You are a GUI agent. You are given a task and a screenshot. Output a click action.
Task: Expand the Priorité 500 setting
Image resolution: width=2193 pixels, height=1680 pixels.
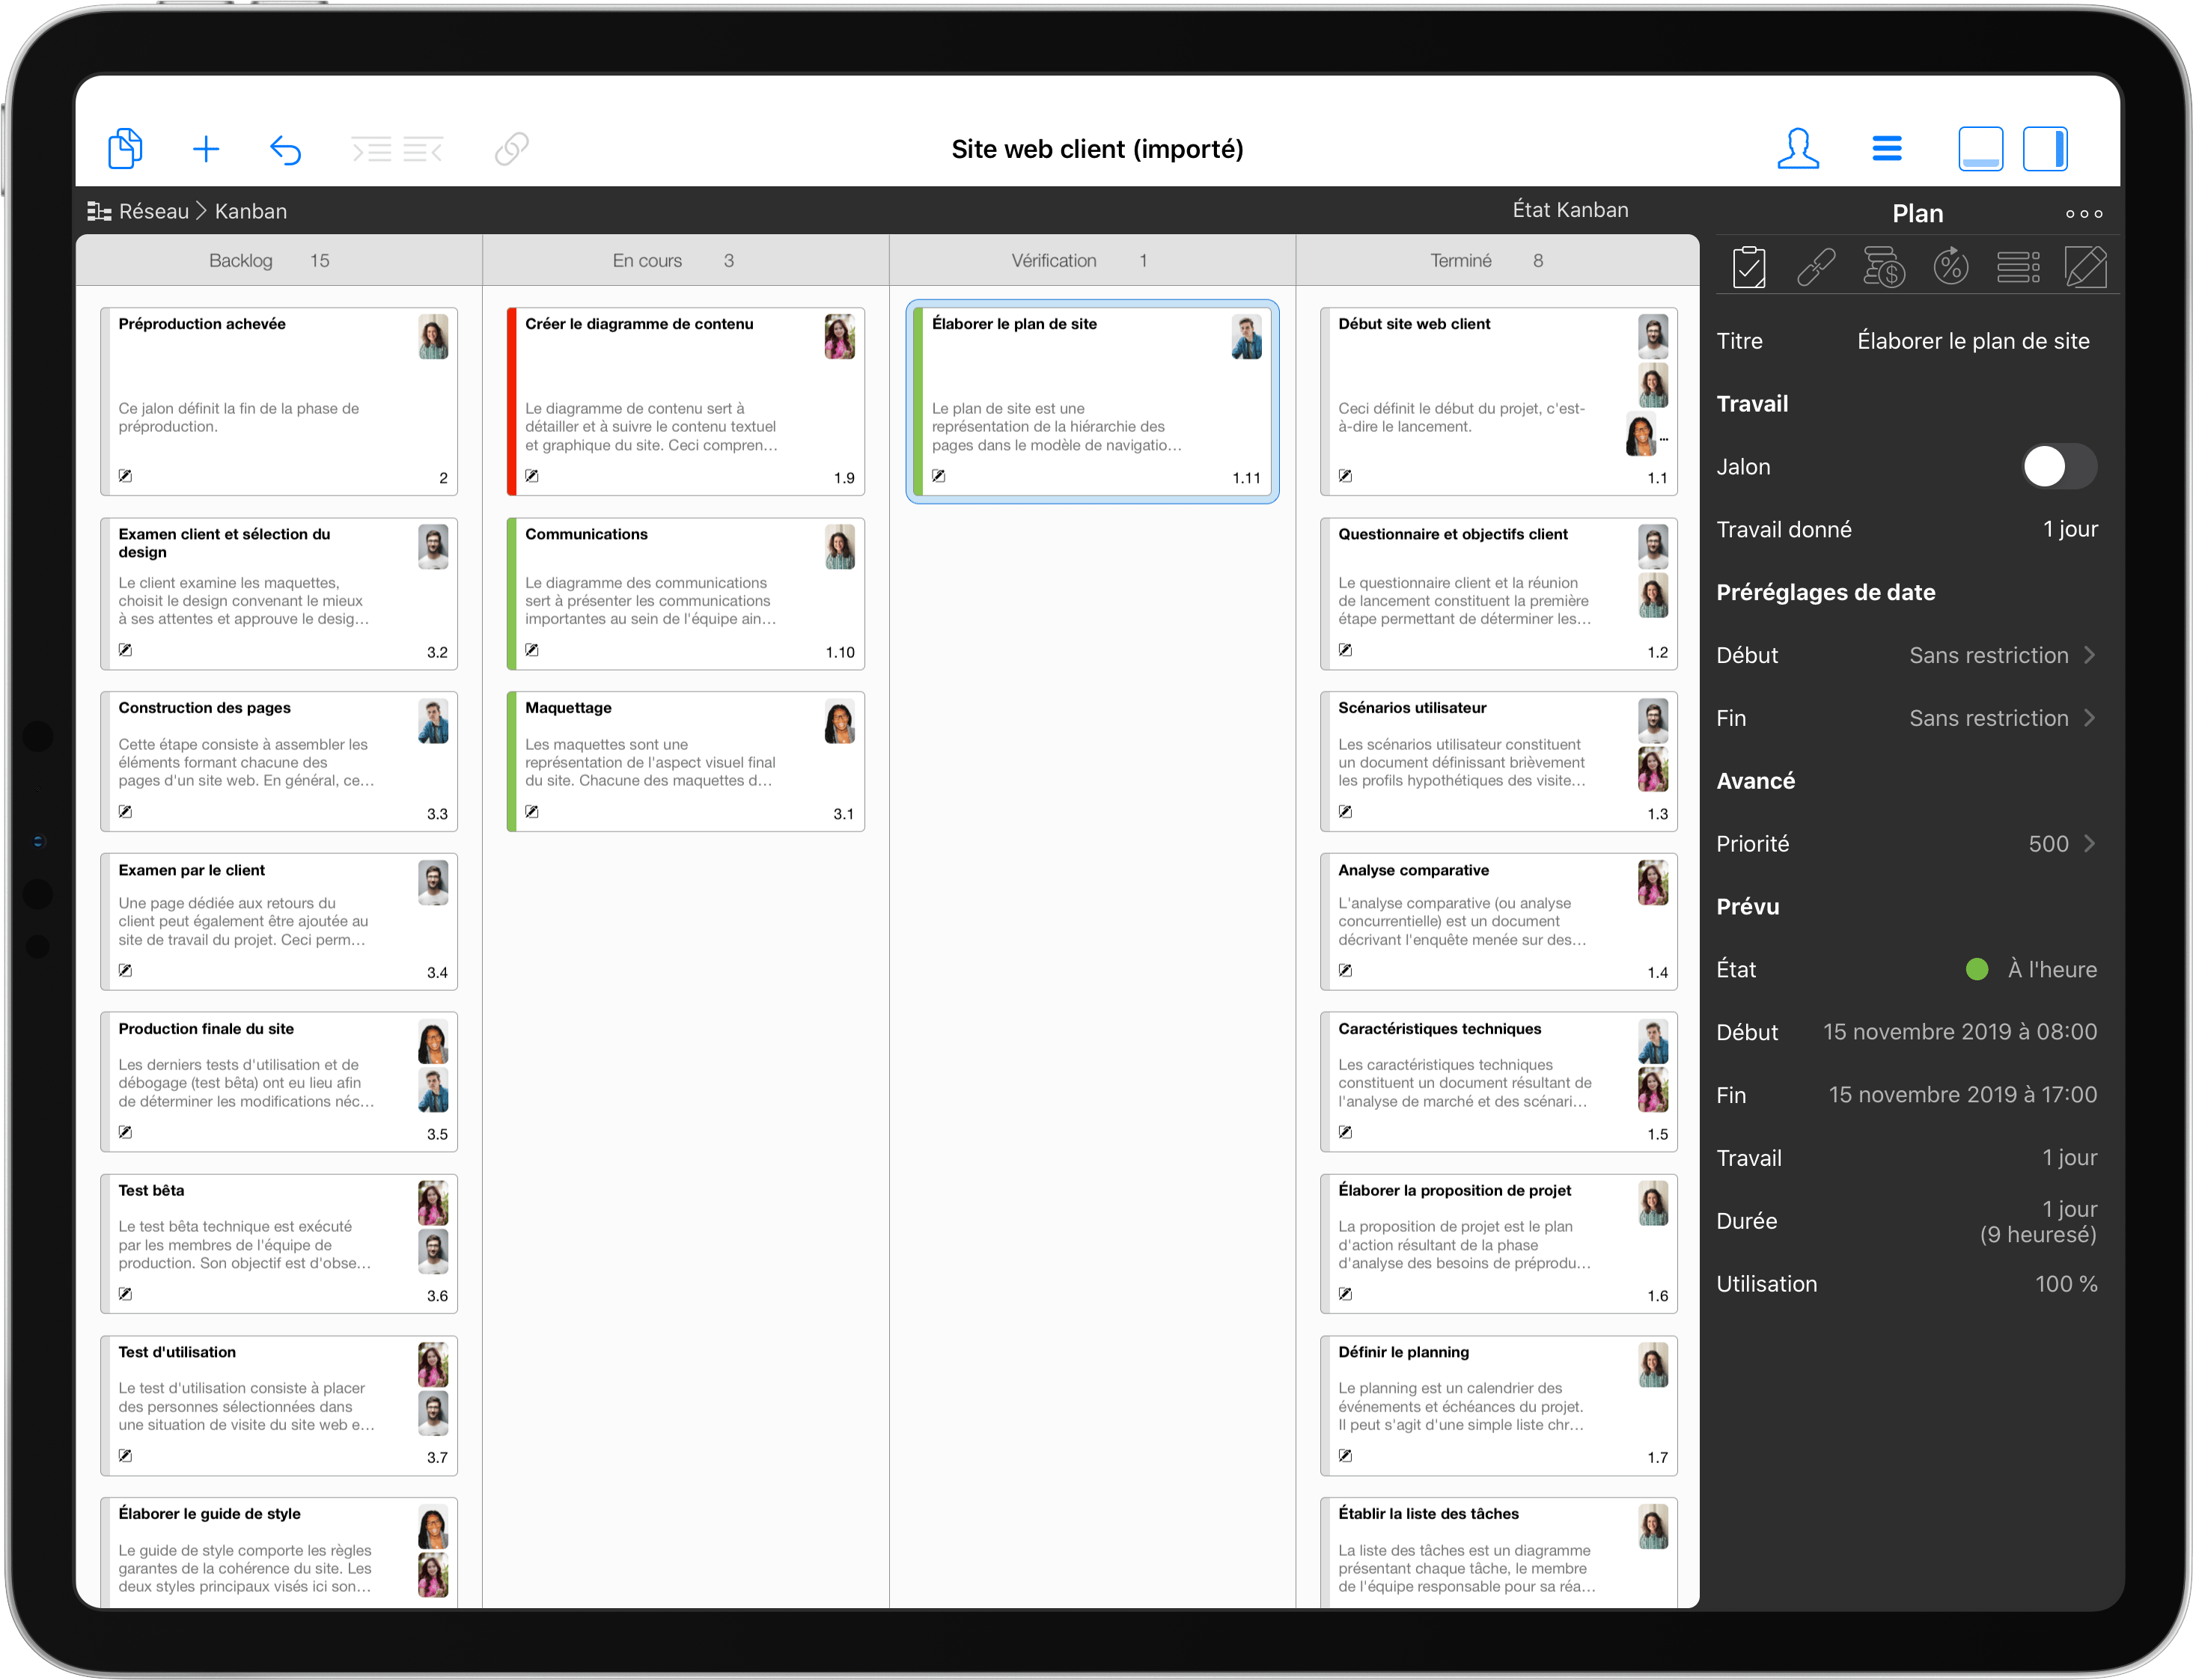coord(2050,843)
